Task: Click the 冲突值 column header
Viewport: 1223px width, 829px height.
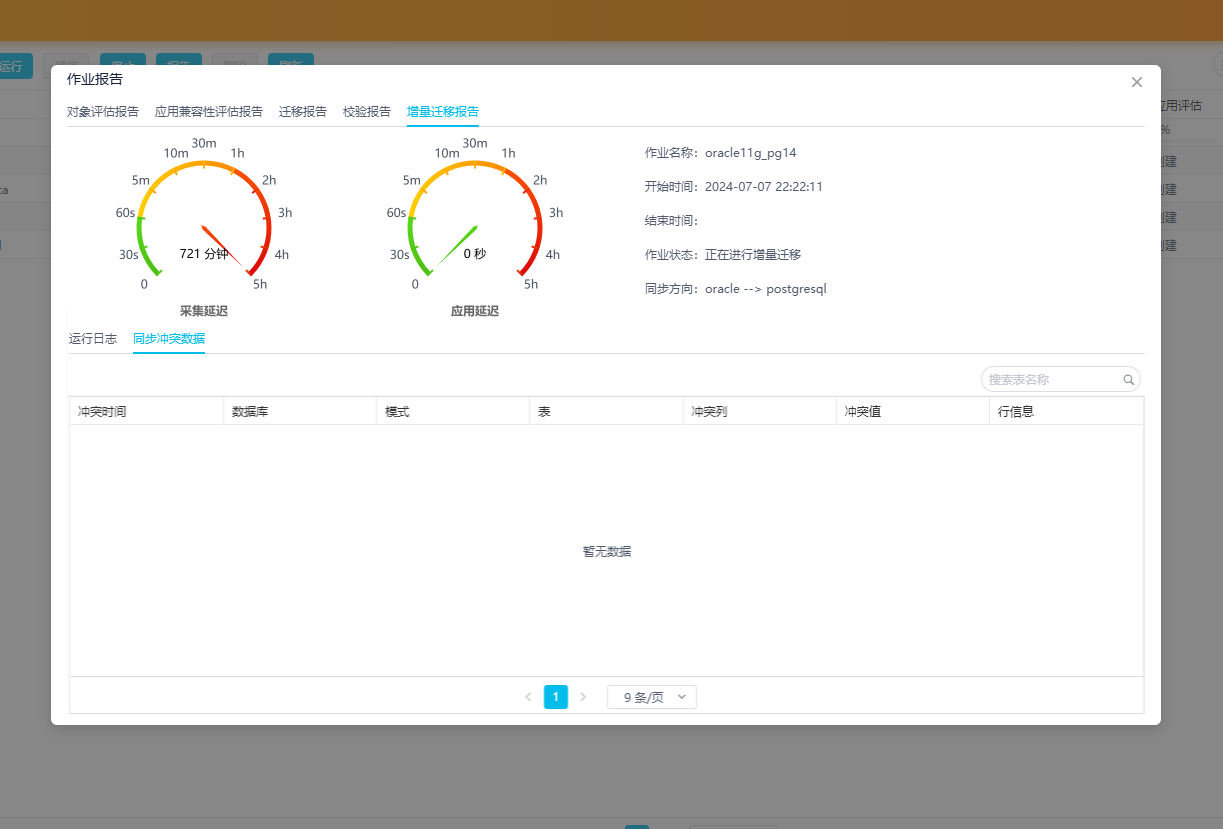Action: pos(912,411)
